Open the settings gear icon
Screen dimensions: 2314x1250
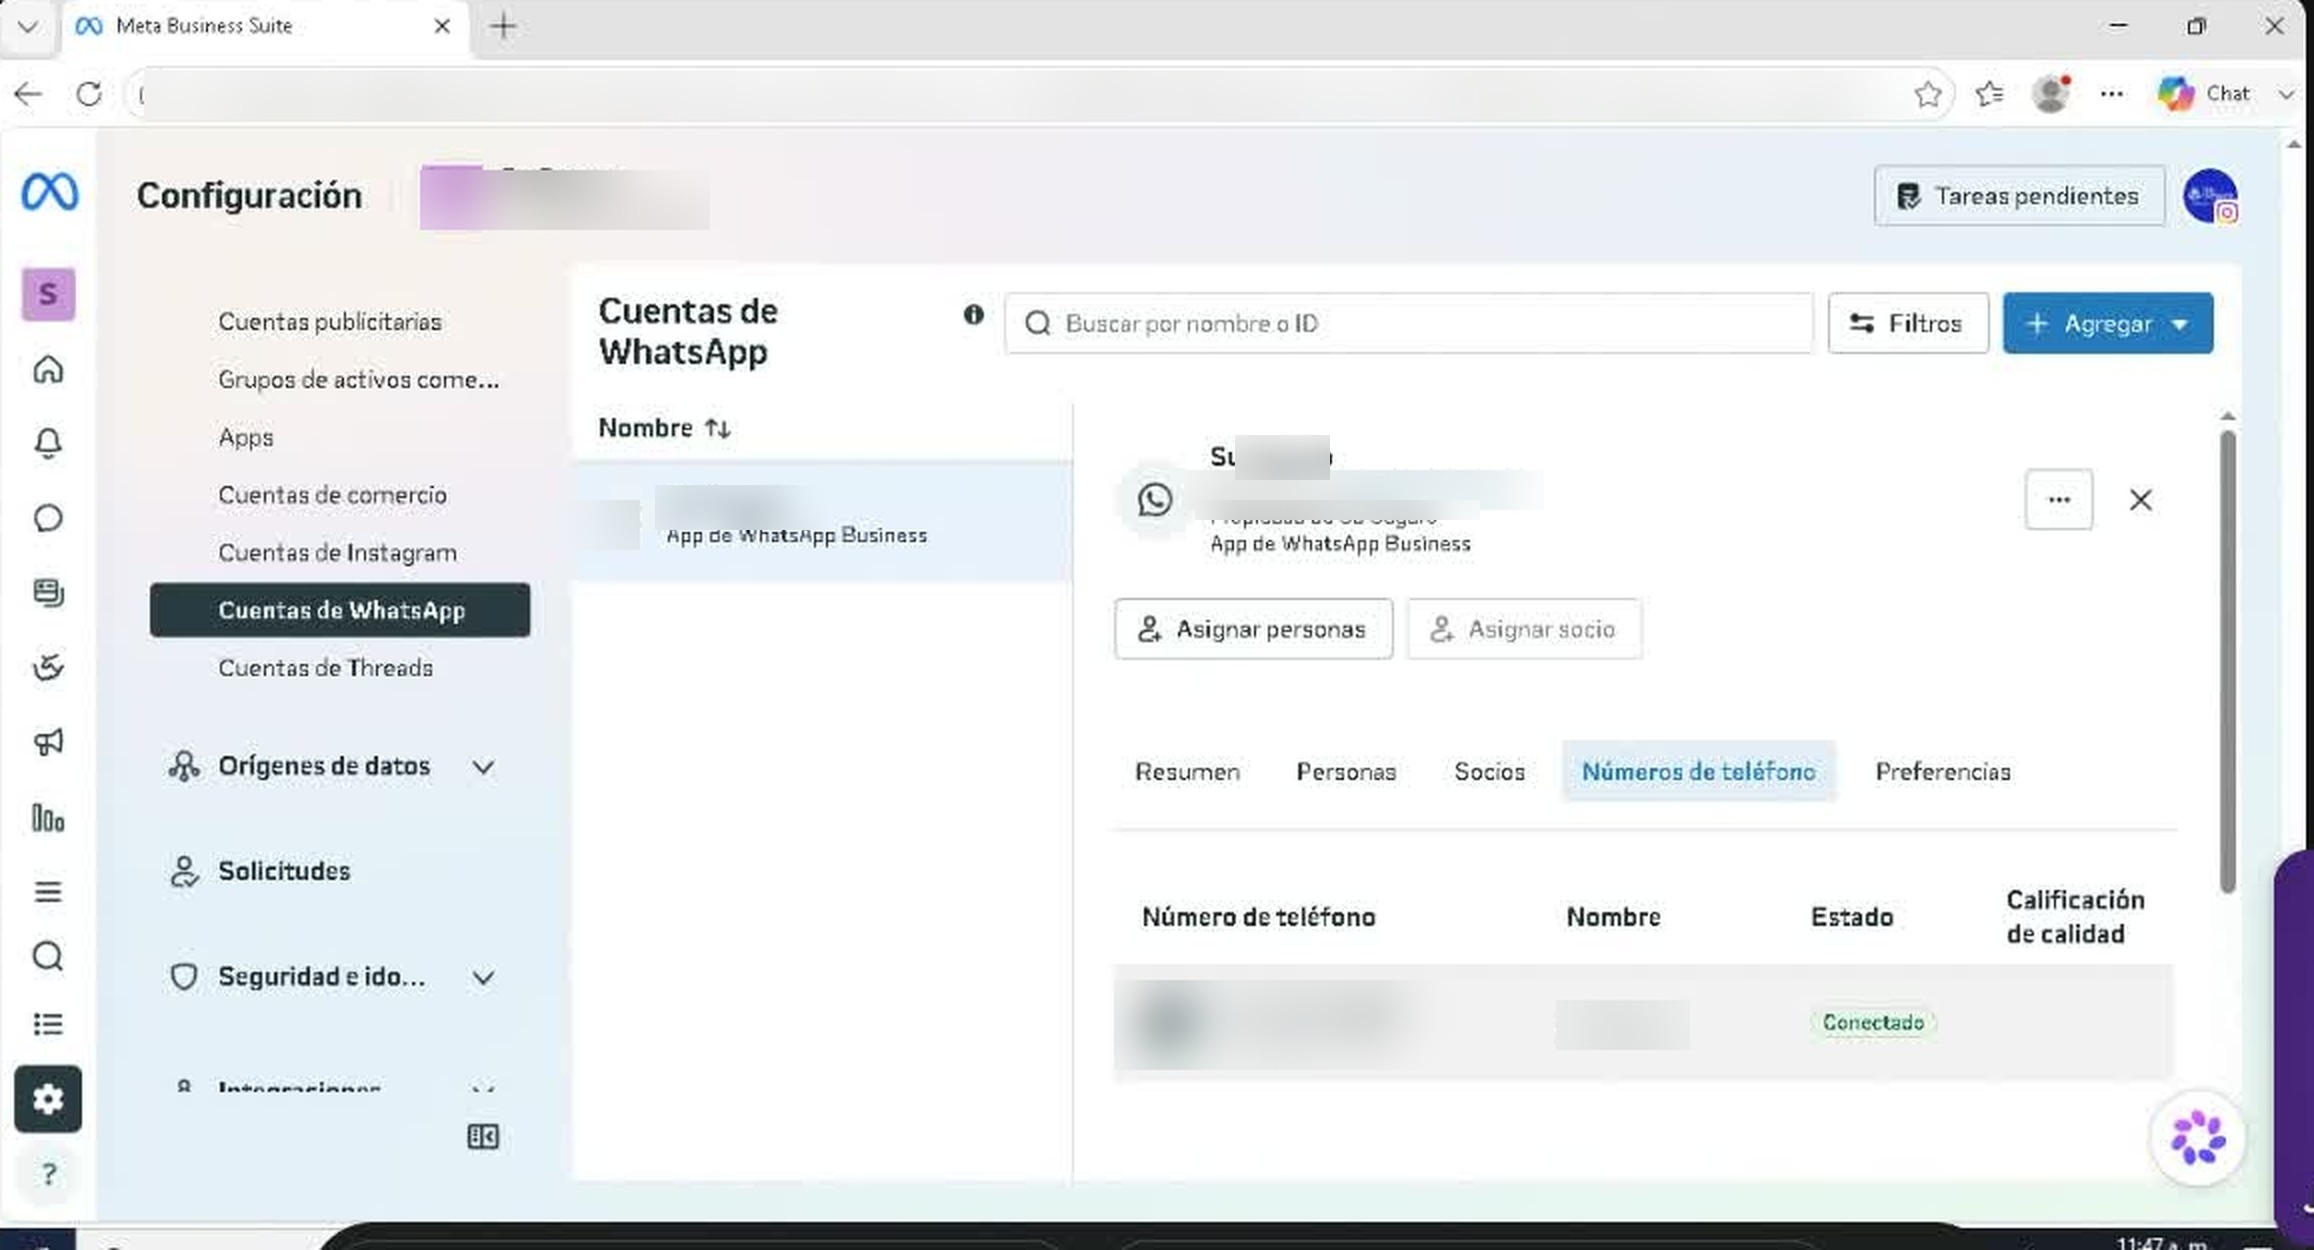tap(48, 1099)
